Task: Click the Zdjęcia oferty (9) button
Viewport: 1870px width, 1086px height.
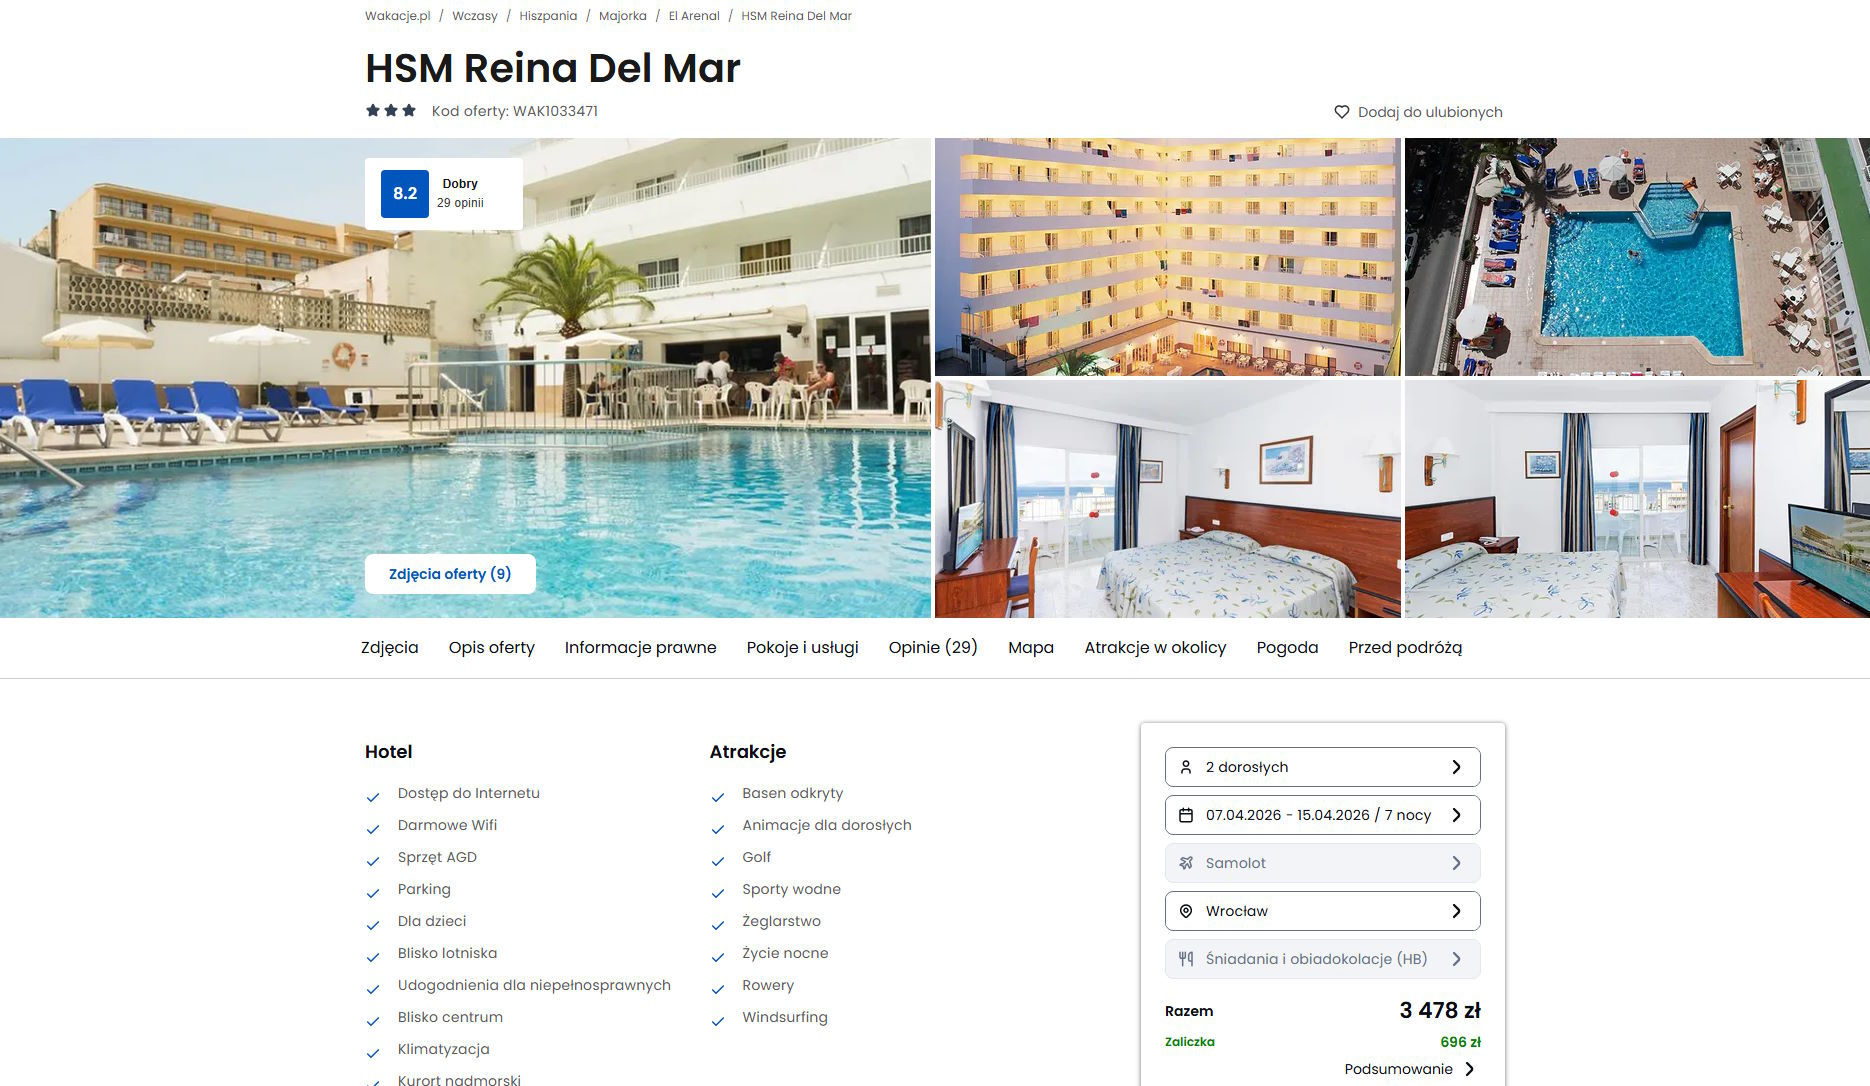Action: (x=450, y=574)
